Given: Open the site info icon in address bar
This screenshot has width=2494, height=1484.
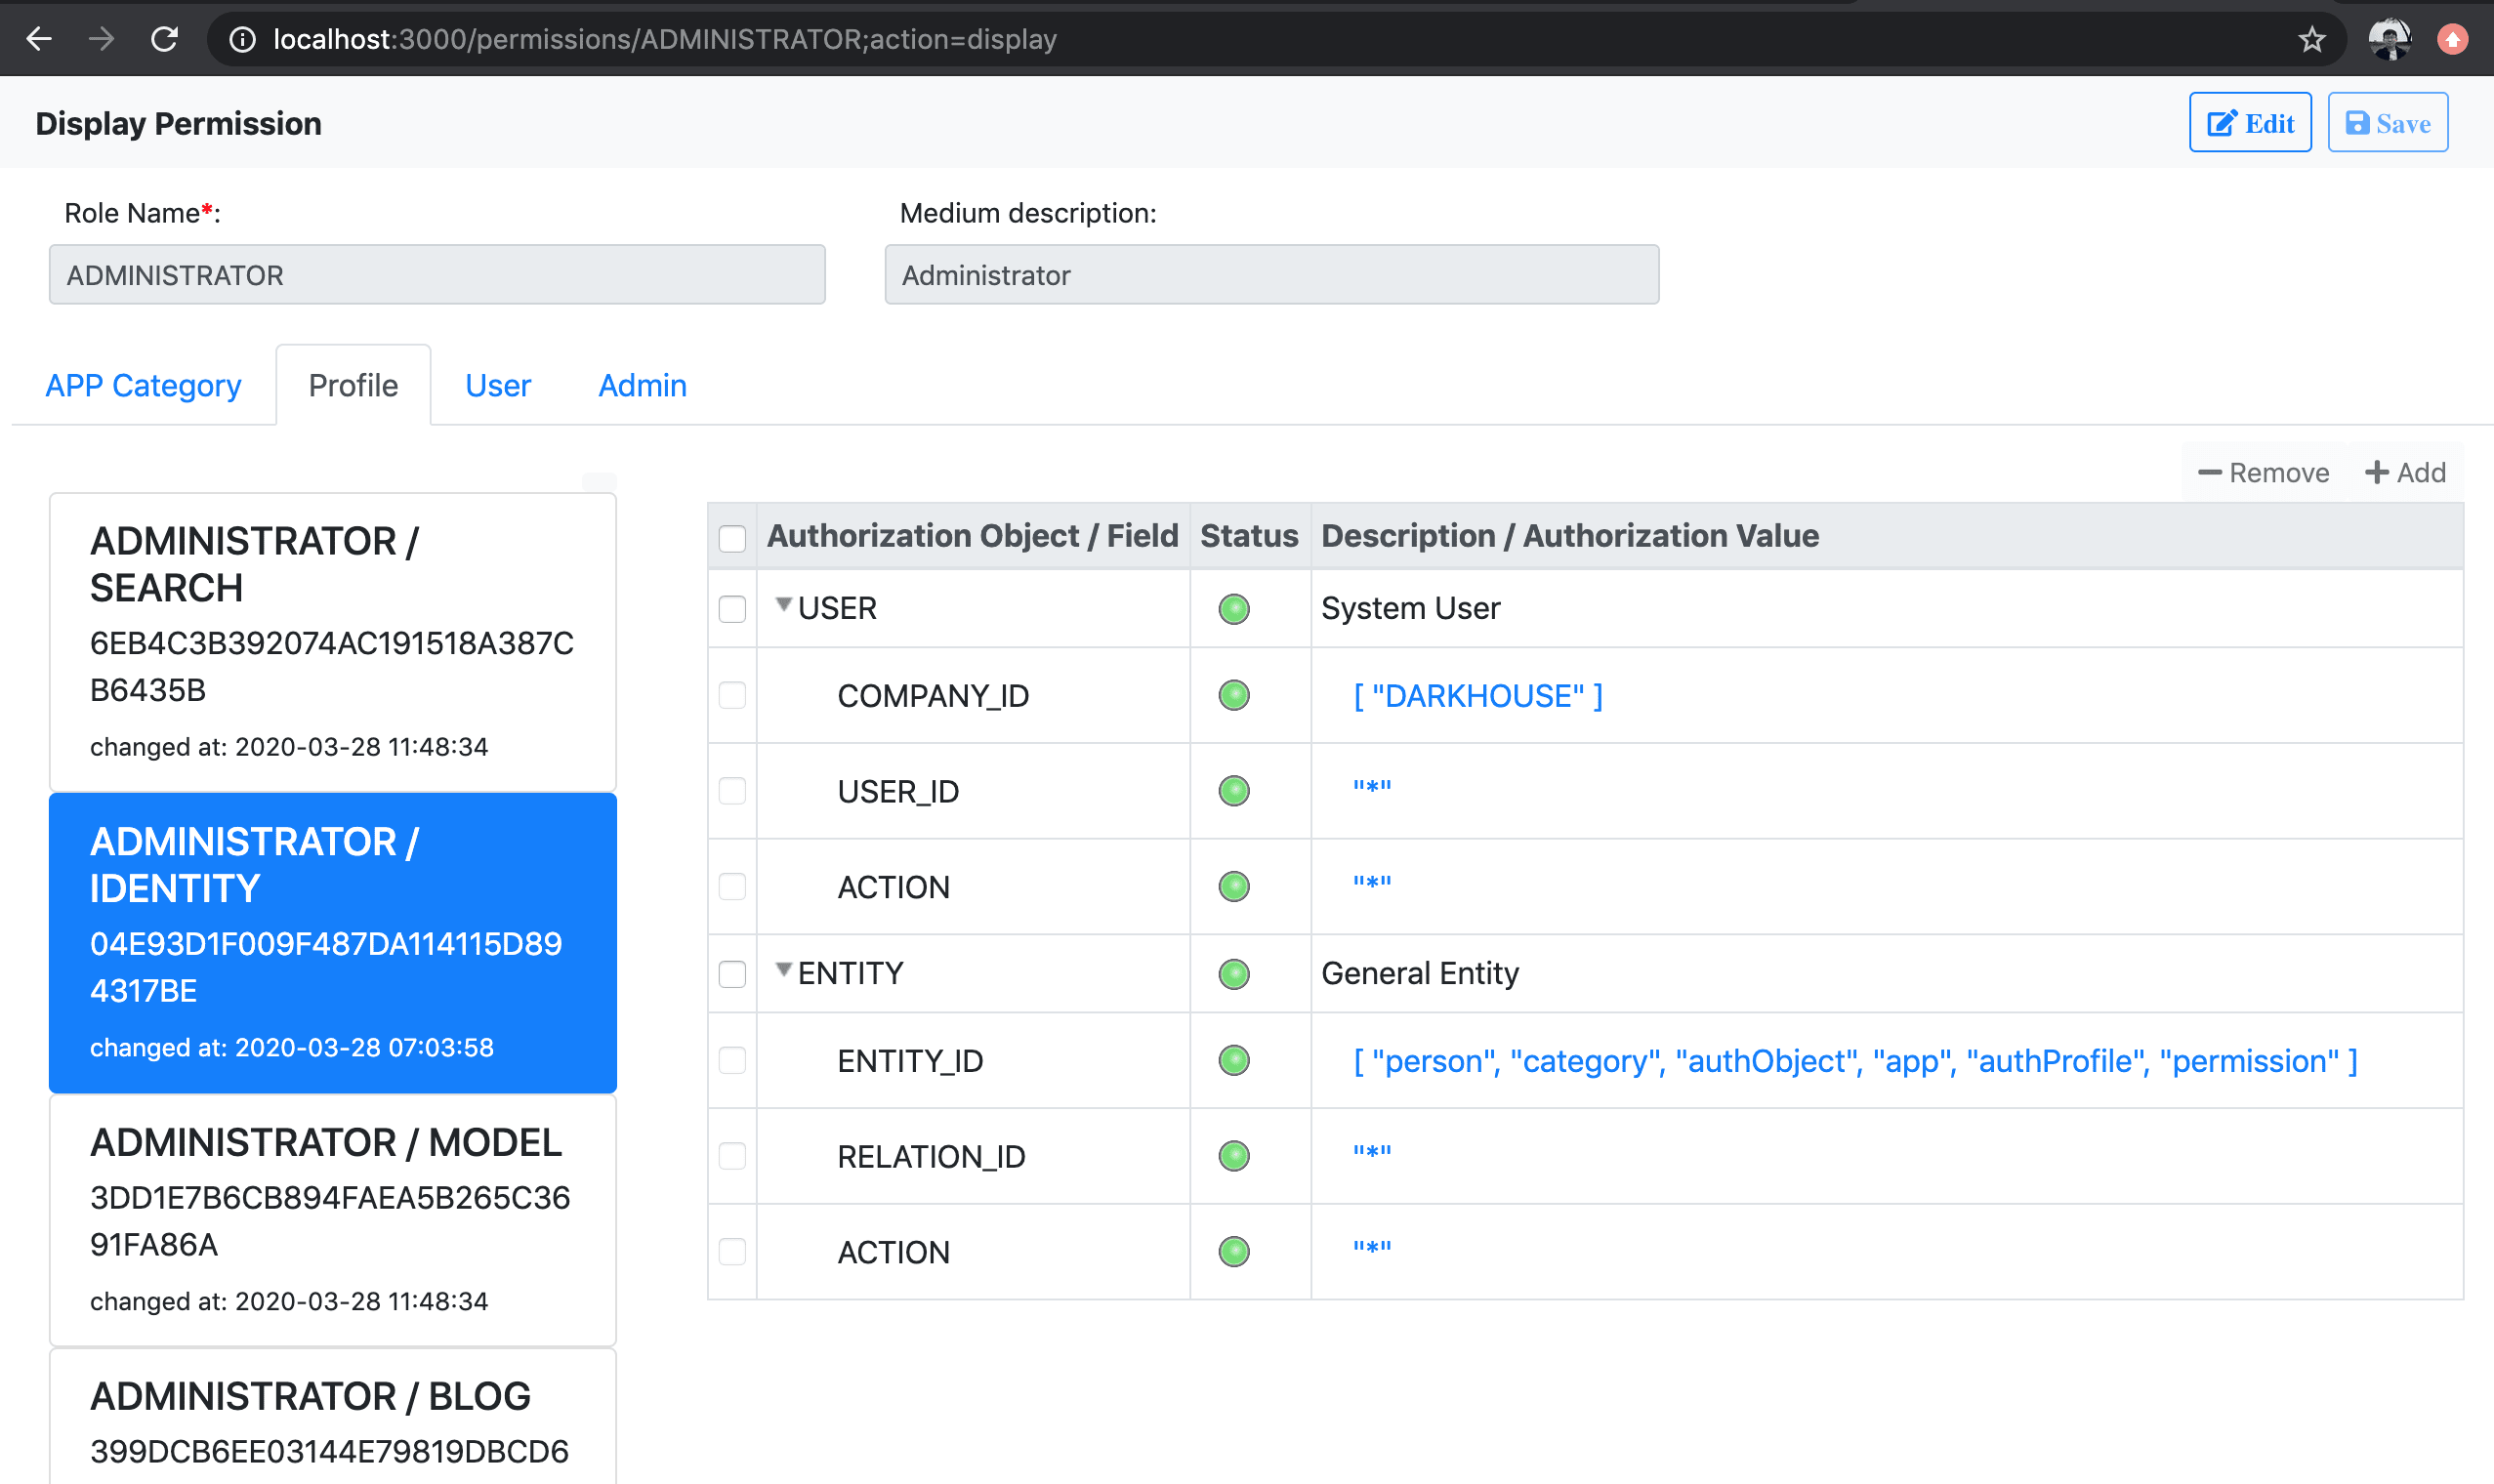Looking at the screenshot, I should point(242,39).
